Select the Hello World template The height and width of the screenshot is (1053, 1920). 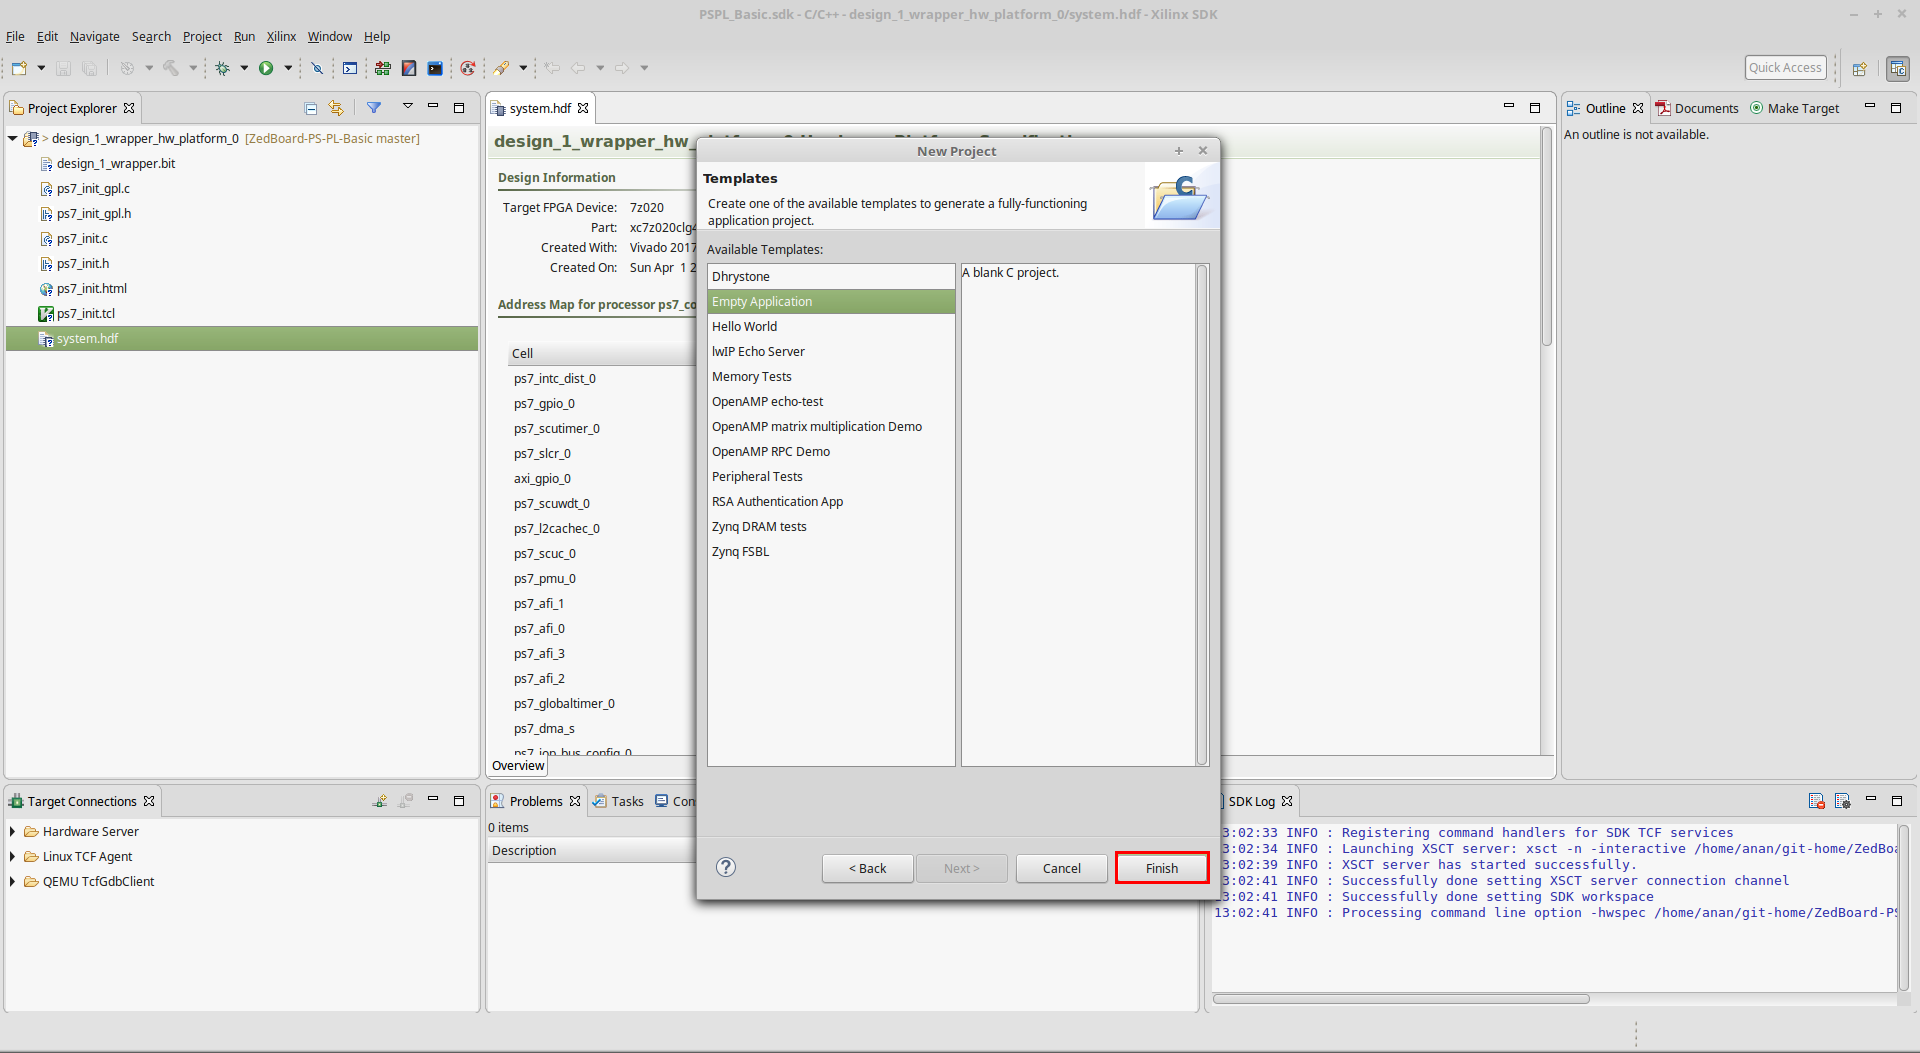pos(831,327)
